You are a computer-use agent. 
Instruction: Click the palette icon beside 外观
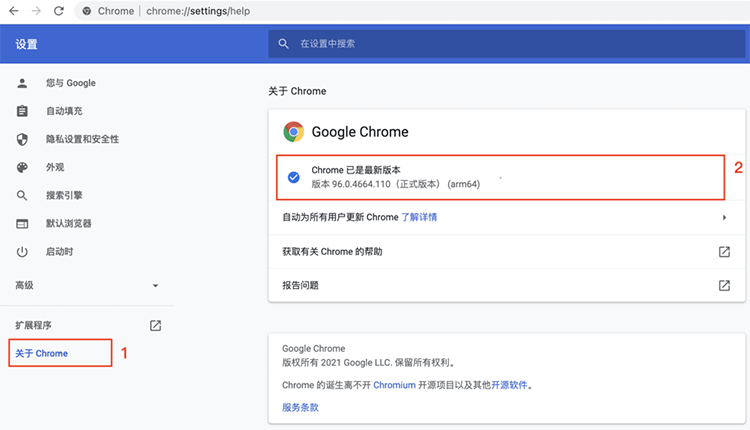[x=22, y=167]
